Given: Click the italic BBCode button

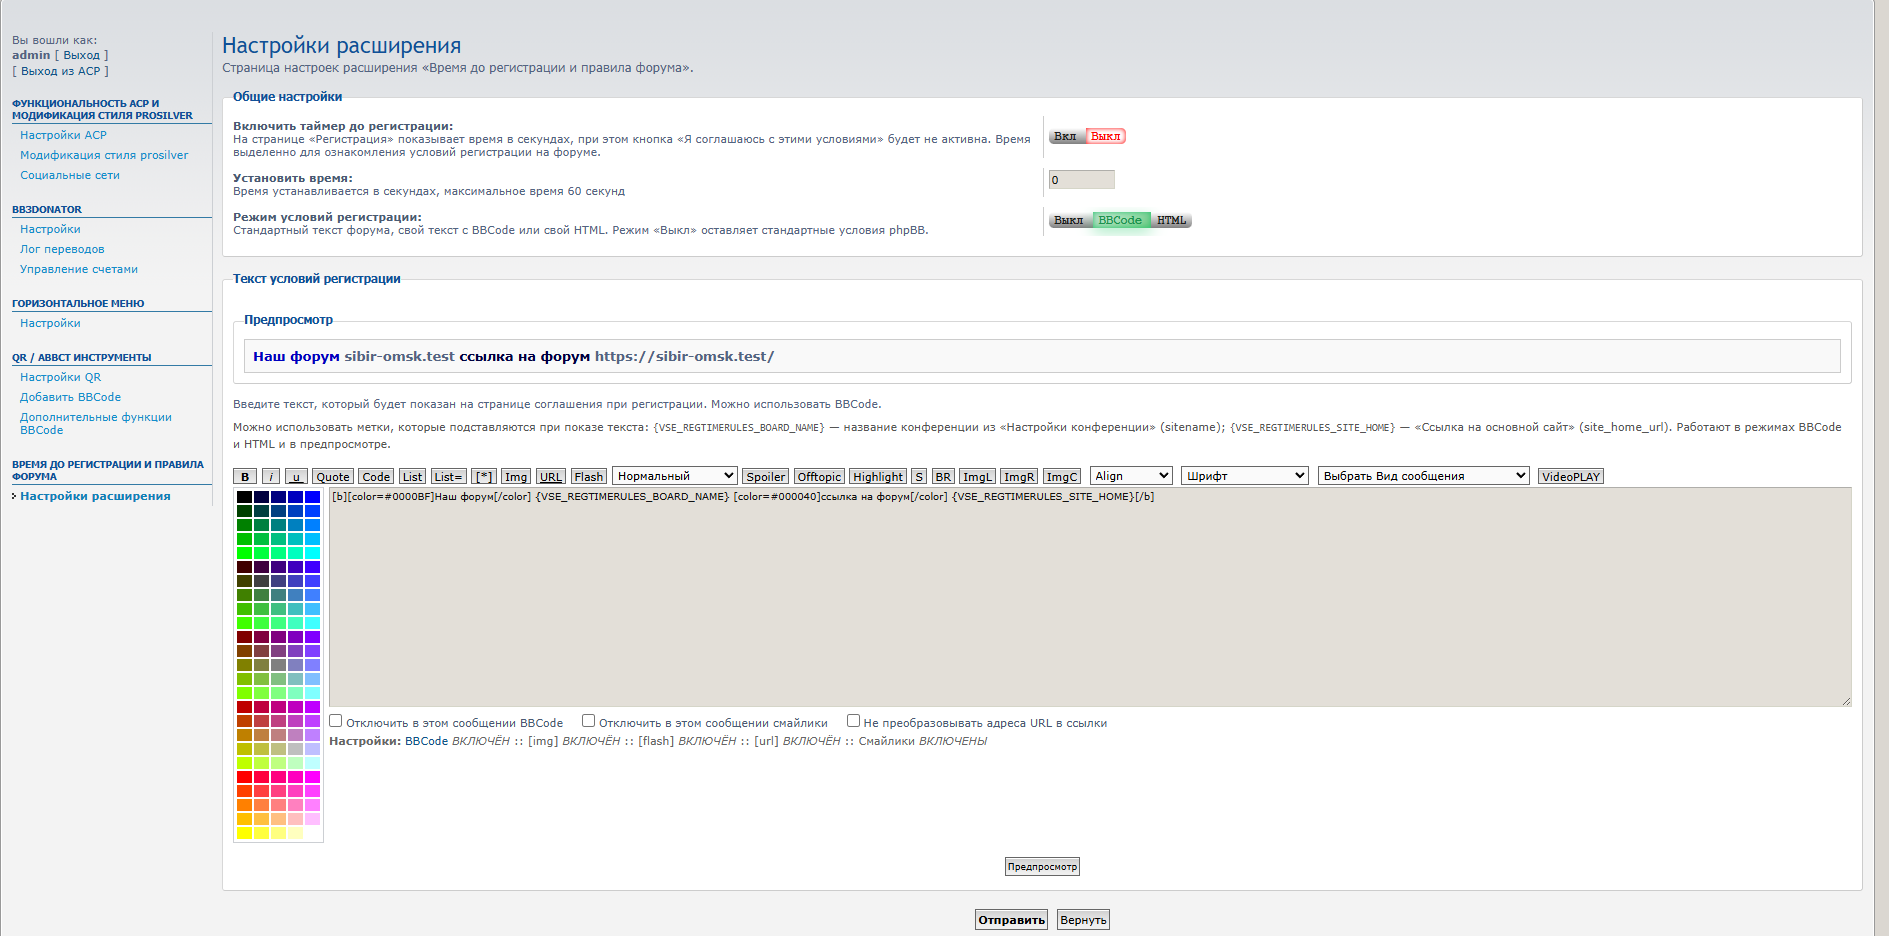Looking at the screenshot, I should [x=271, y=477].
